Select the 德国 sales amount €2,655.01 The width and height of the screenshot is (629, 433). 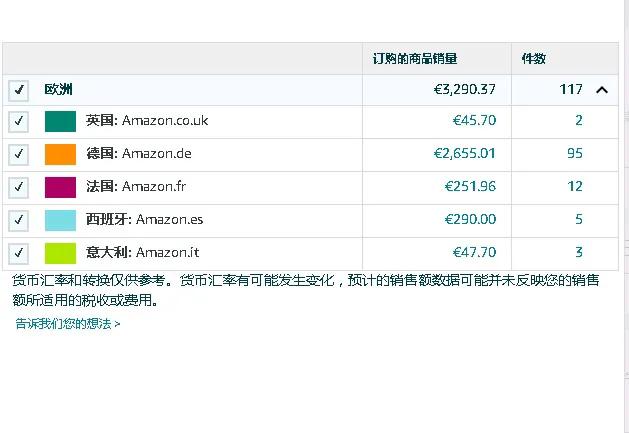click(465, 153)
